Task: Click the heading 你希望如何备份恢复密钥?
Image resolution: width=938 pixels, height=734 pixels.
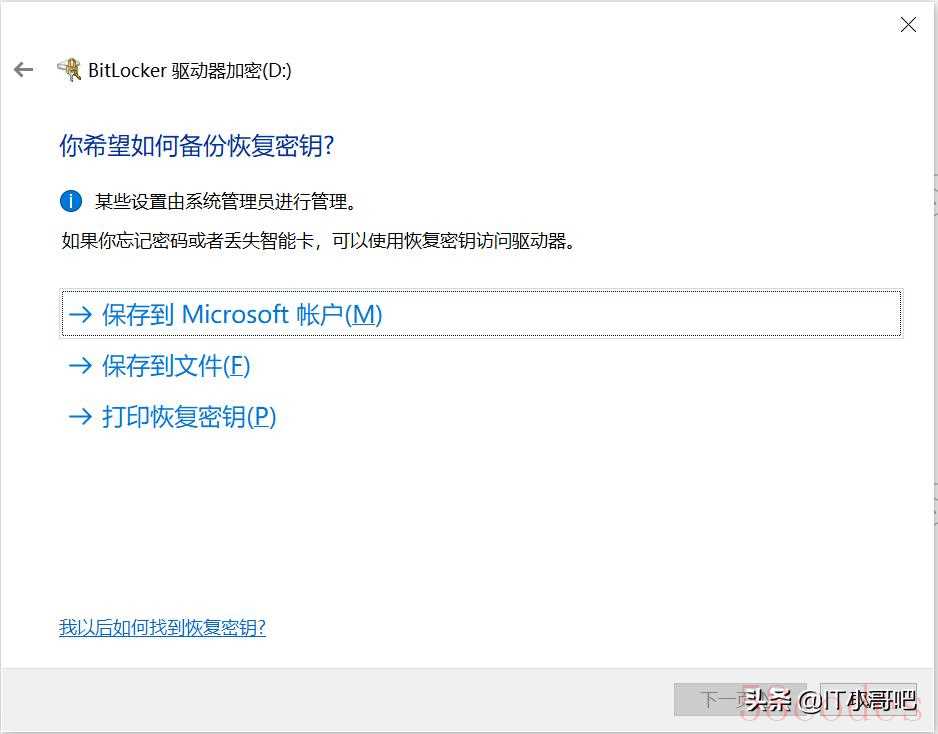Action: pos(196,145)
